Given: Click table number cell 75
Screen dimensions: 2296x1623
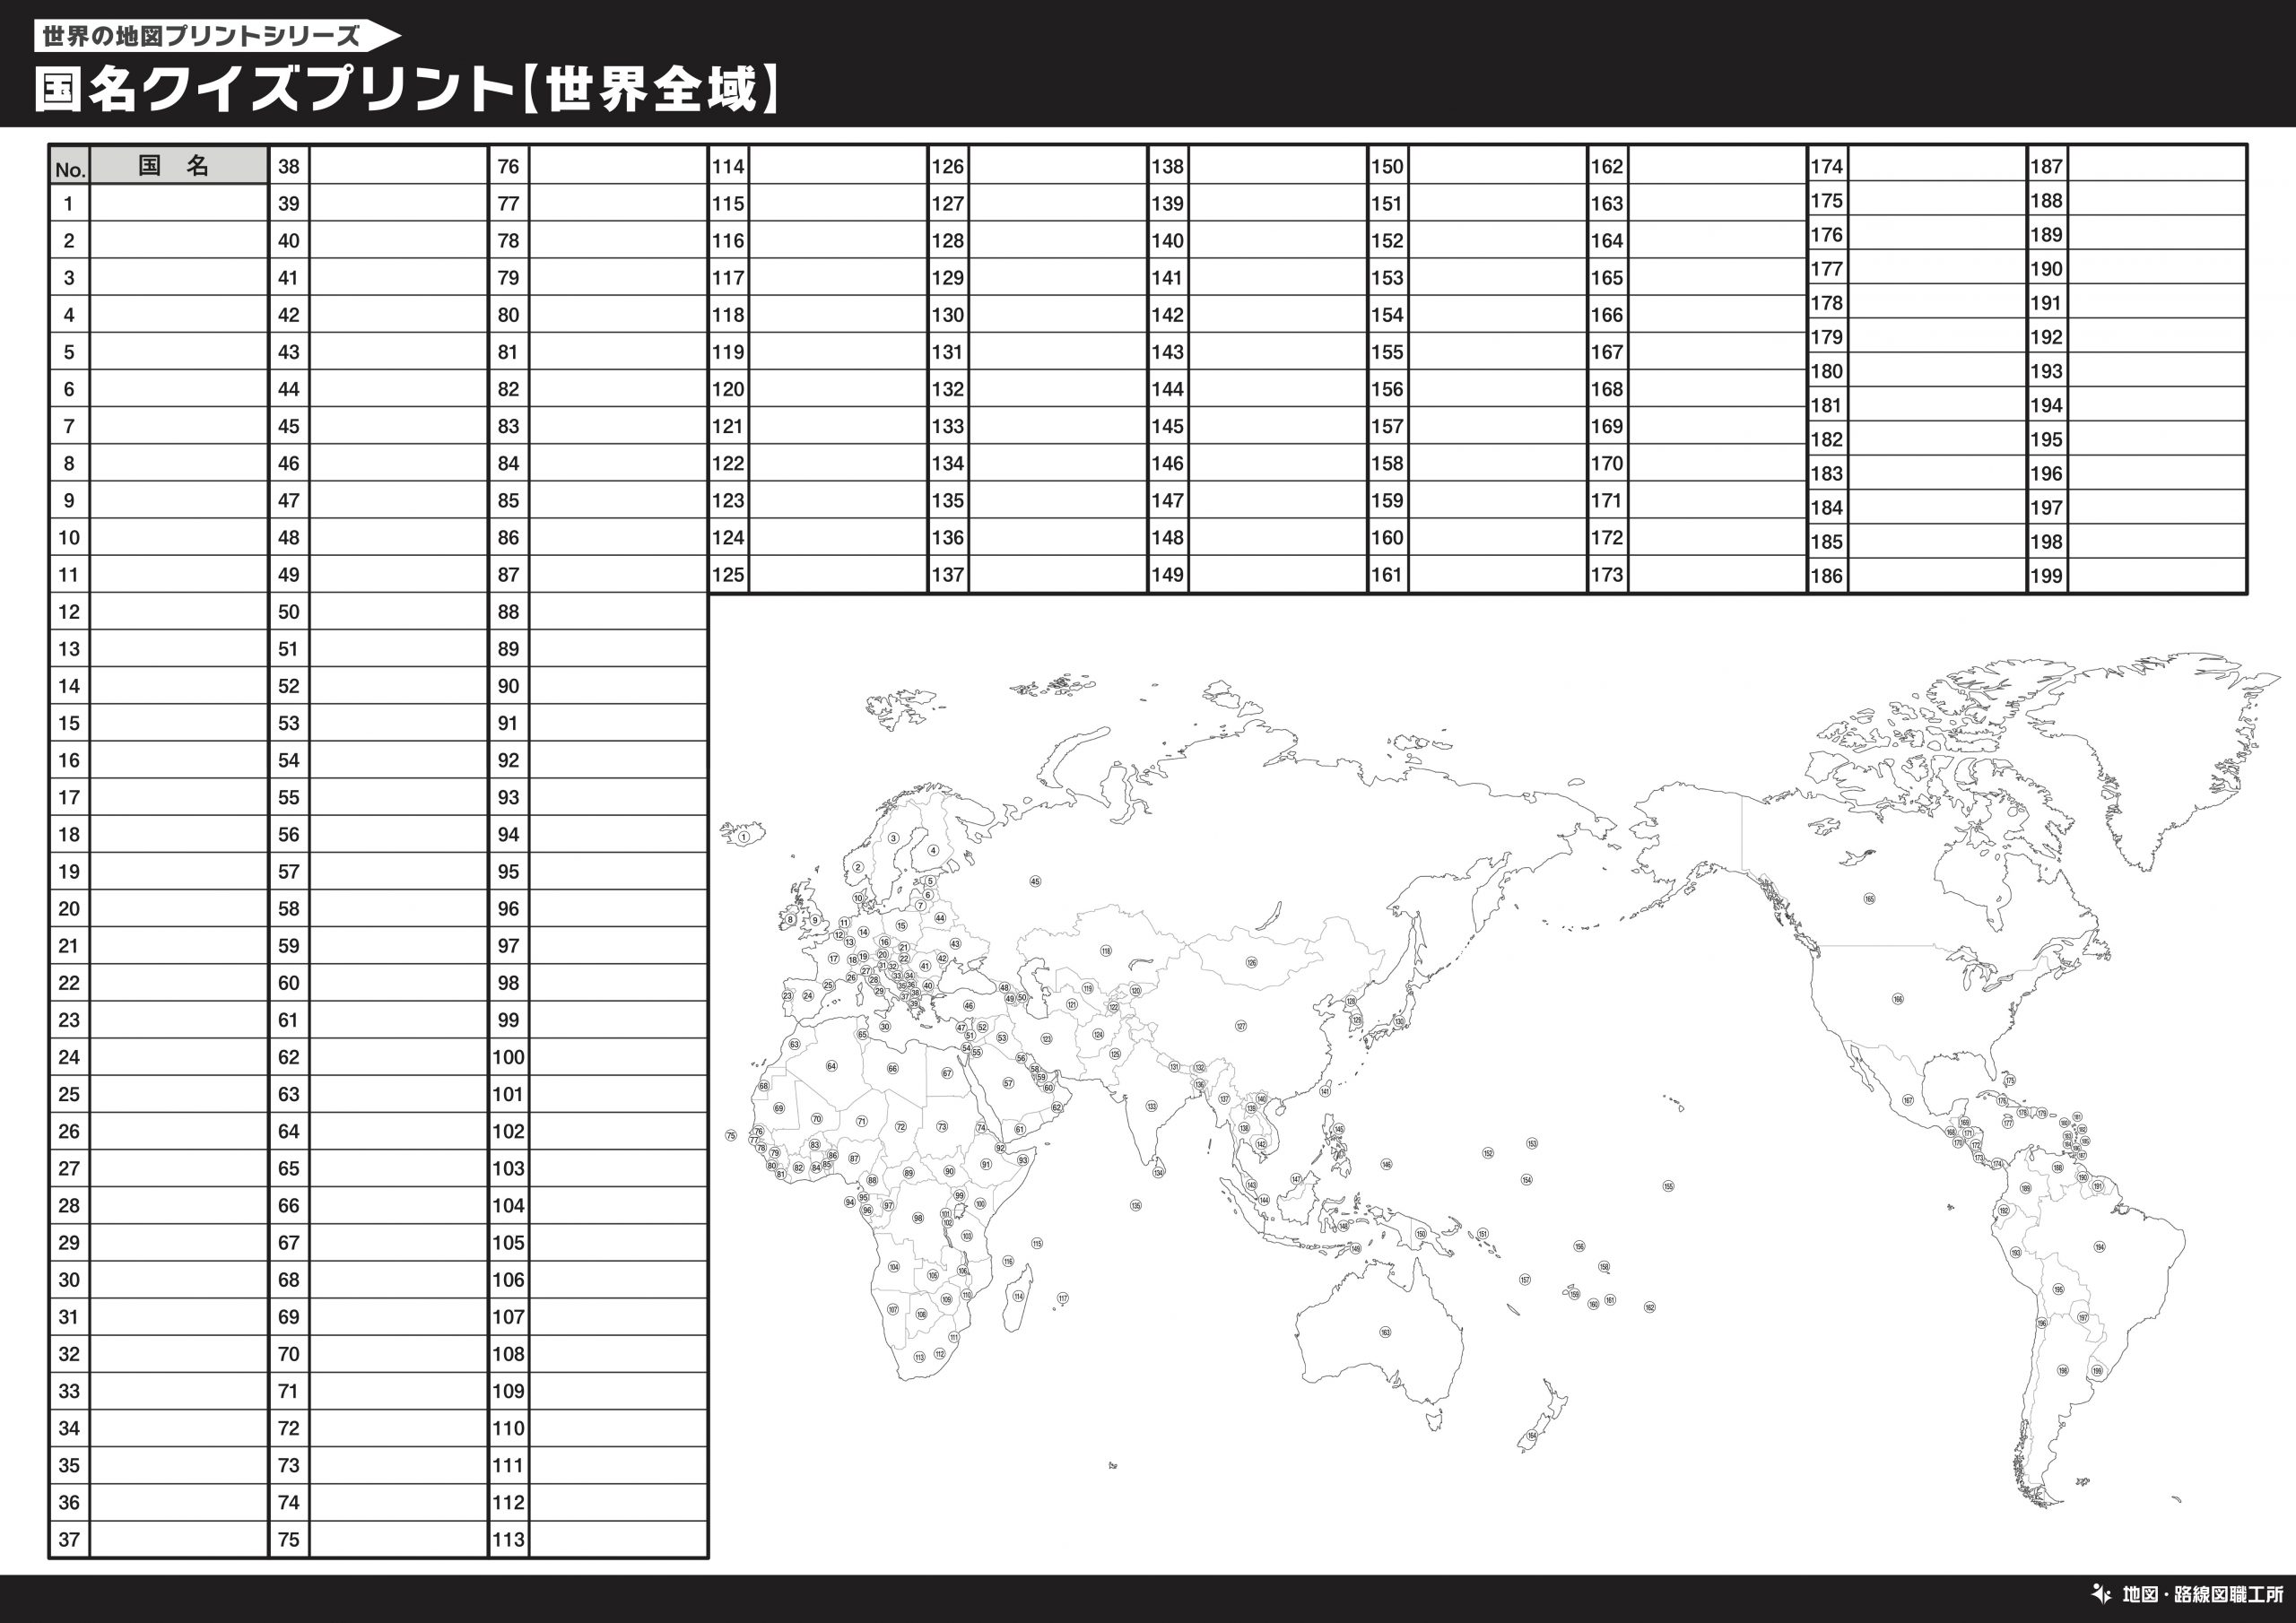Looking at the screenshot, I should (x=289, y=1539).
